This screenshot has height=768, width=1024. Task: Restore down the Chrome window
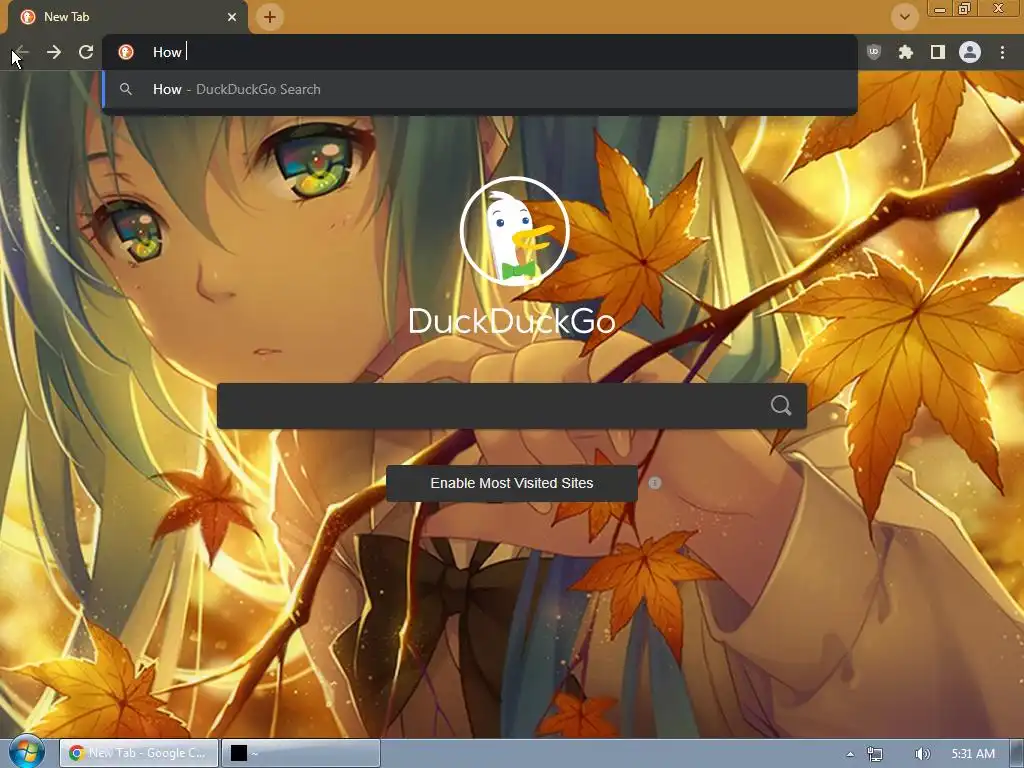pos(964,8)
